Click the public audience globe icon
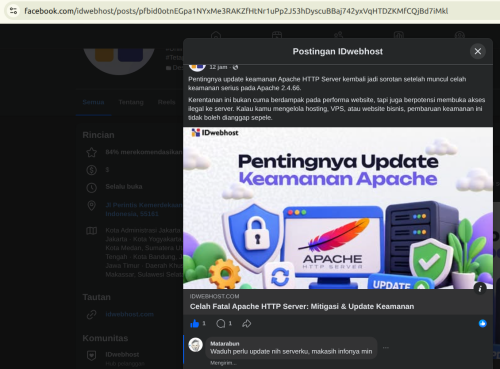Viewport: 500px width, 369px height. (x=235, y=67)
